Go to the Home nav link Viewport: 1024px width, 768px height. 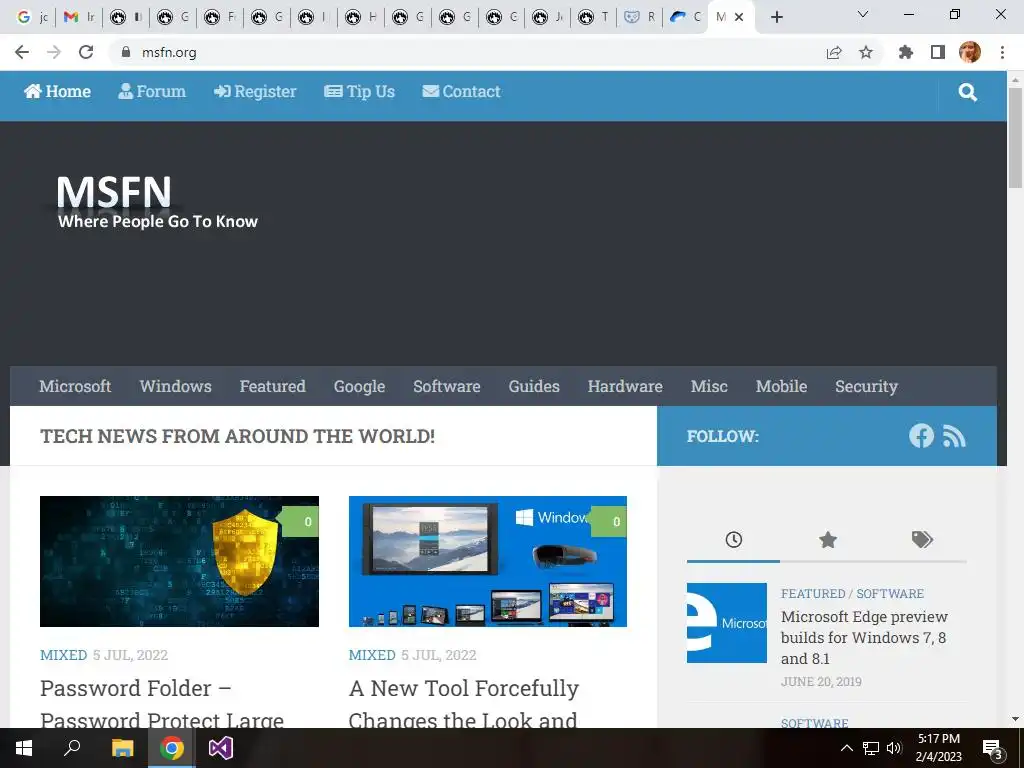[x=57, y=91]
